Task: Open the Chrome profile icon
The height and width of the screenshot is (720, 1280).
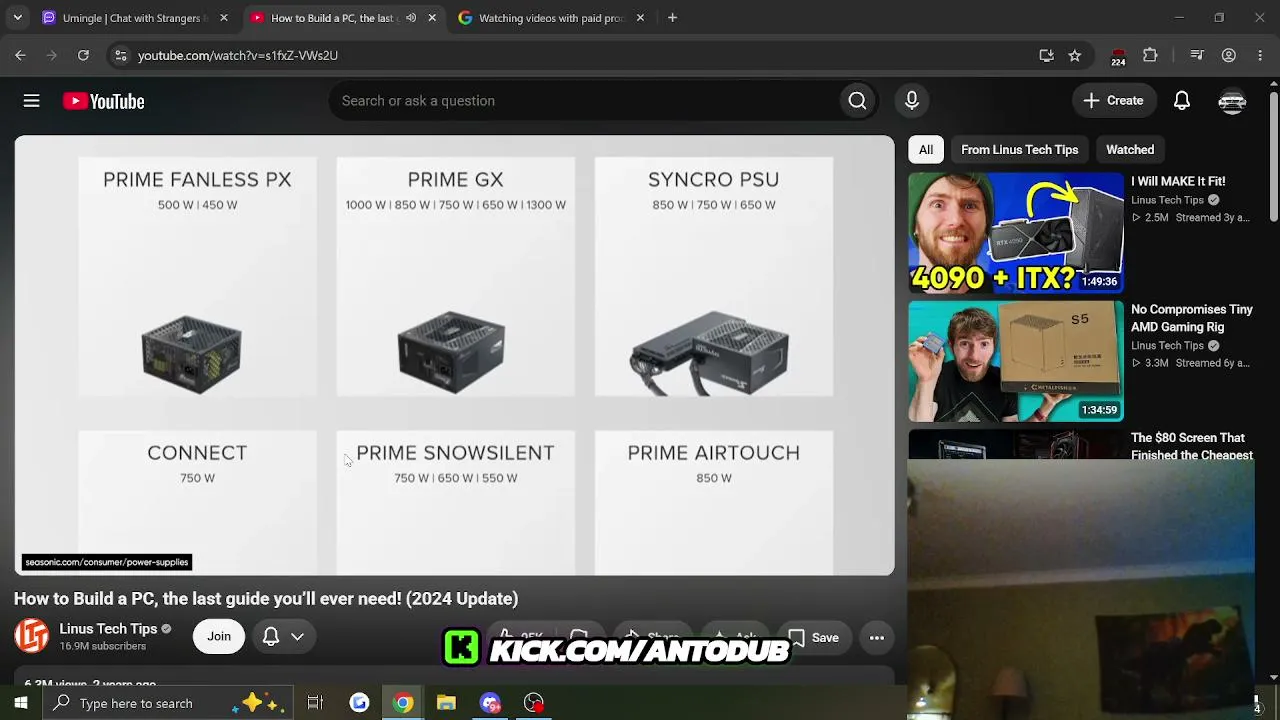Action: pyautogui.click(x=1229, y=55)
